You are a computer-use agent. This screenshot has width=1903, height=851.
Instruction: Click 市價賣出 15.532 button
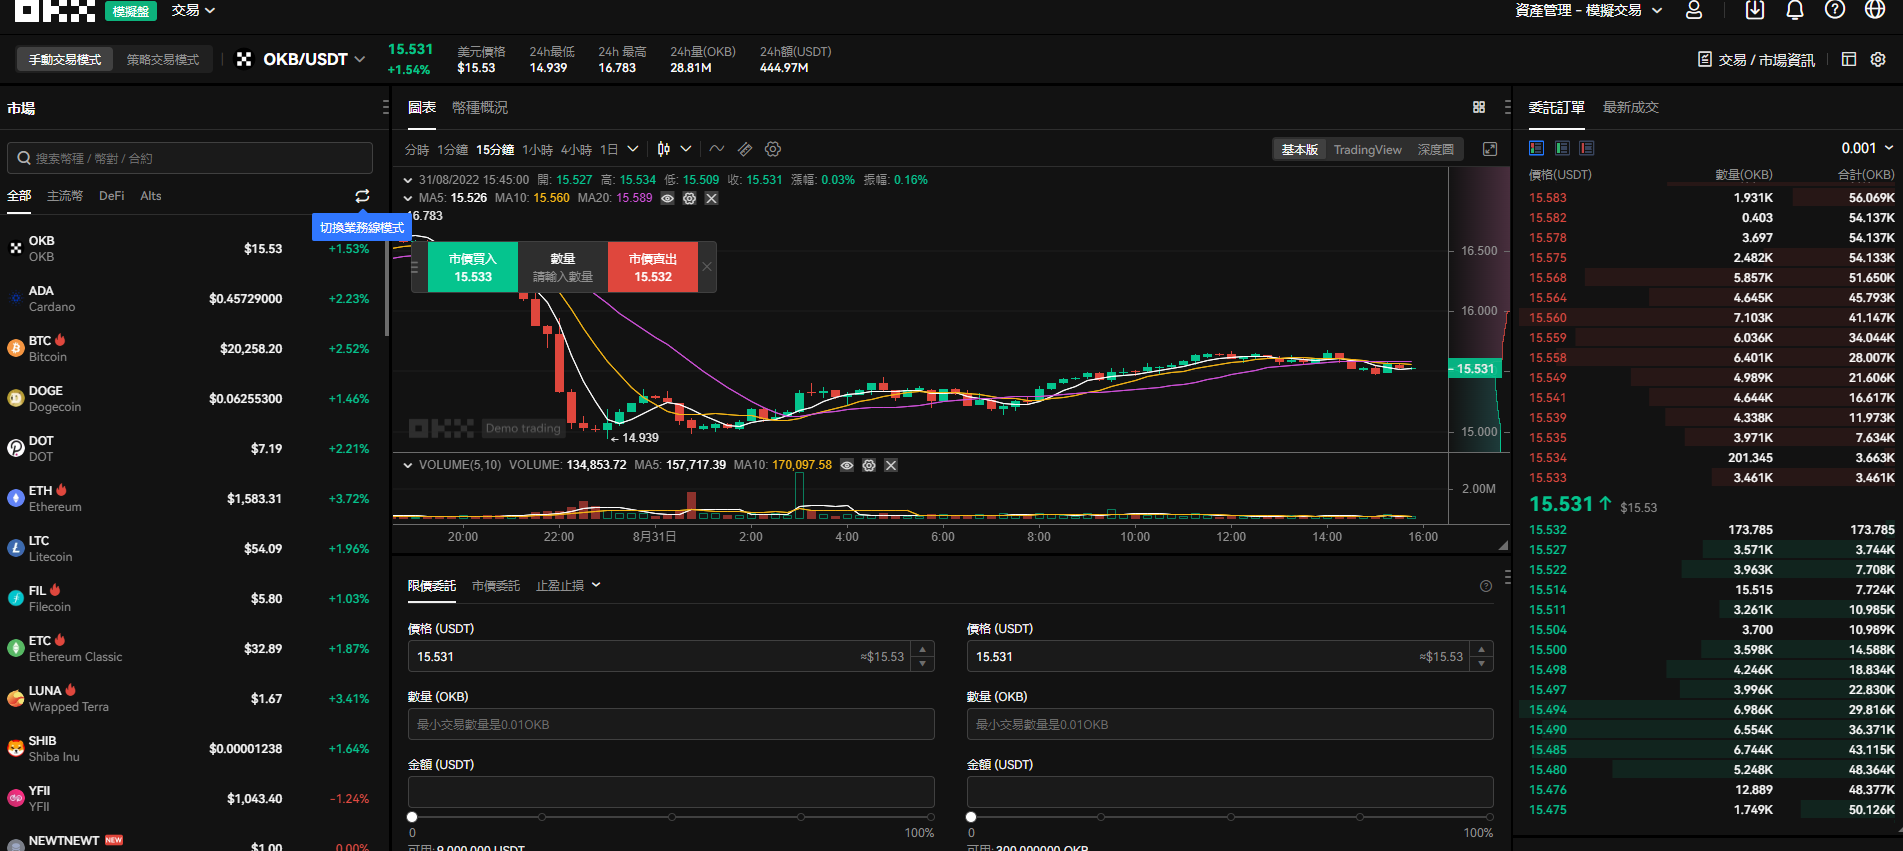[x=653, y=267]
